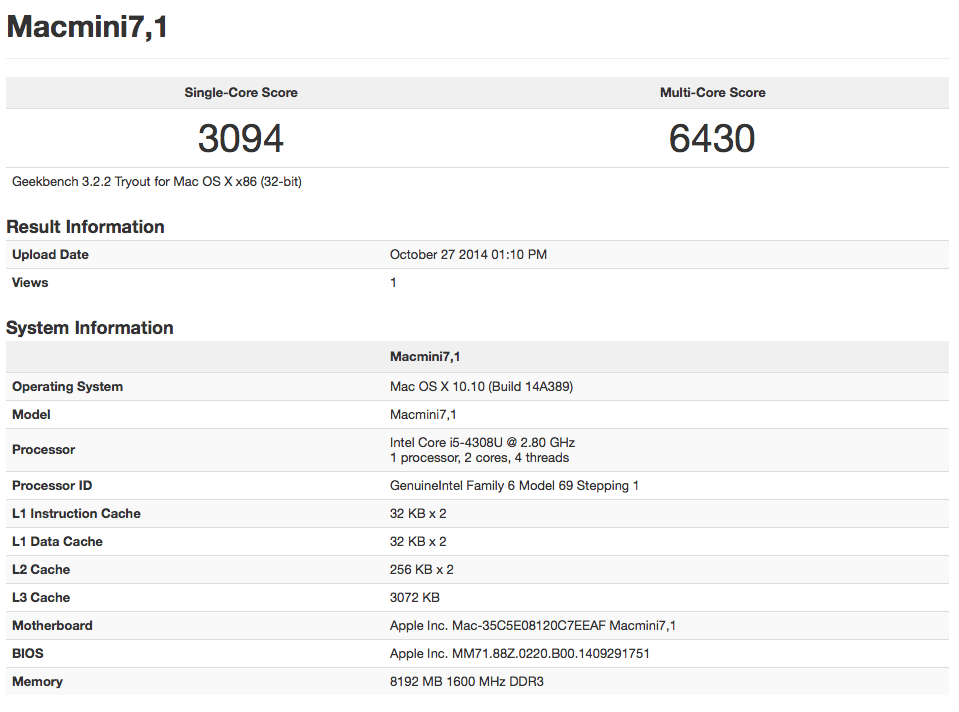Screen dimensions: 959x712
Task: Click the Apple Inc. MM71.88Z.0220.B00.1409291751 BIOS value
Action: point(520,654)
